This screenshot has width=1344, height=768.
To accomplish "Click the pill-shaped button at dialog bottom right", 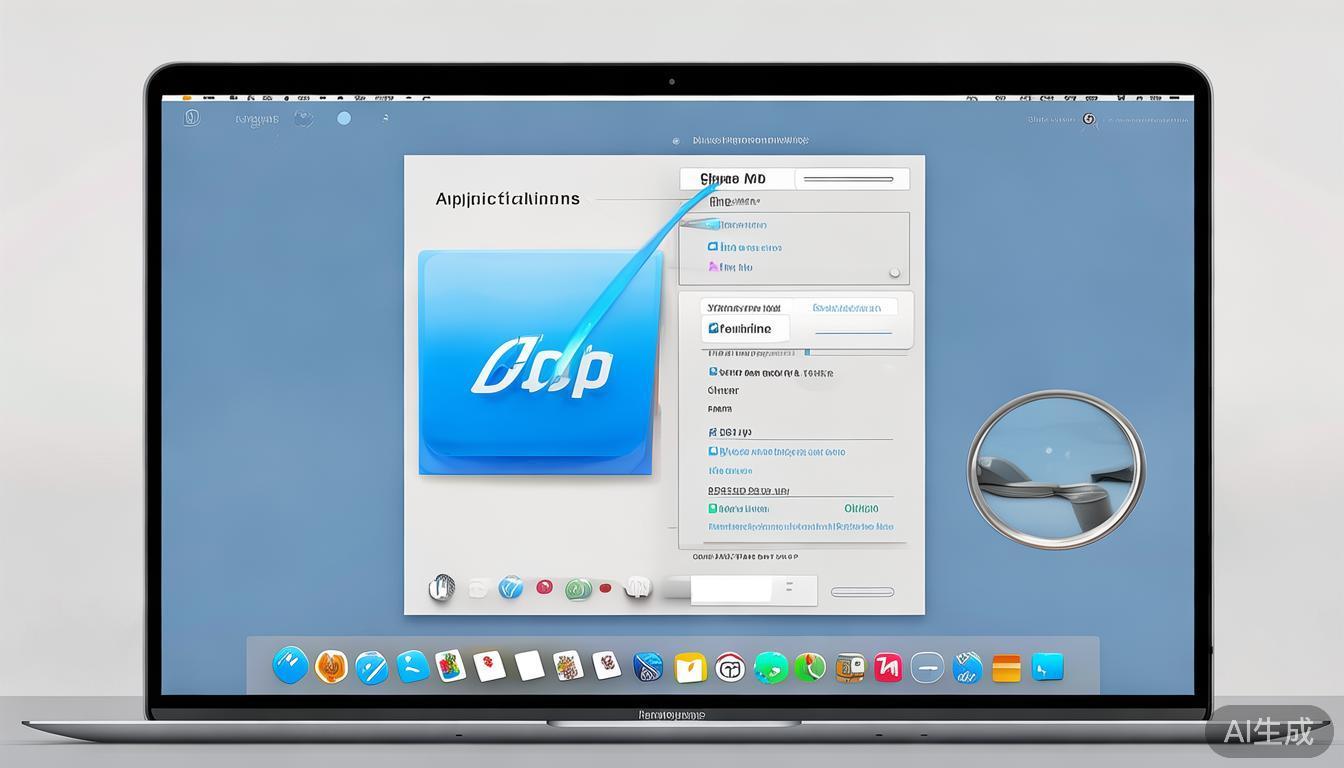I will 862,592.
